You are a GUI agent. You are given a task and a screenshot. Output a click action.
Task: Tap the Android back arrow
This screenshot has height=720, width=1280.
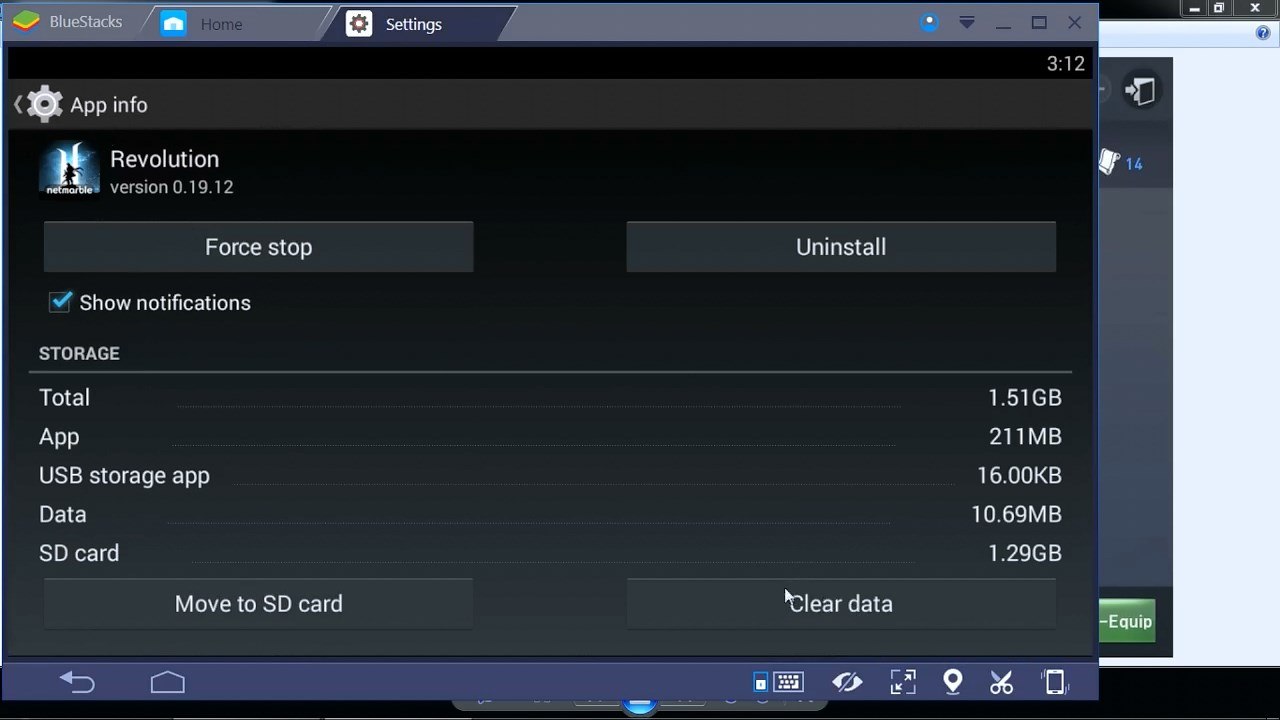pyautogui.click(x=77, y=682)
